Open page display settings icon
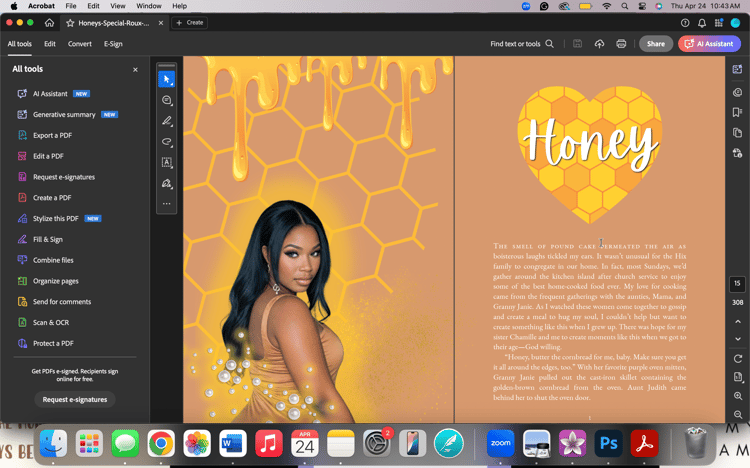Screen dimensions: 750x468 point(738,377)
